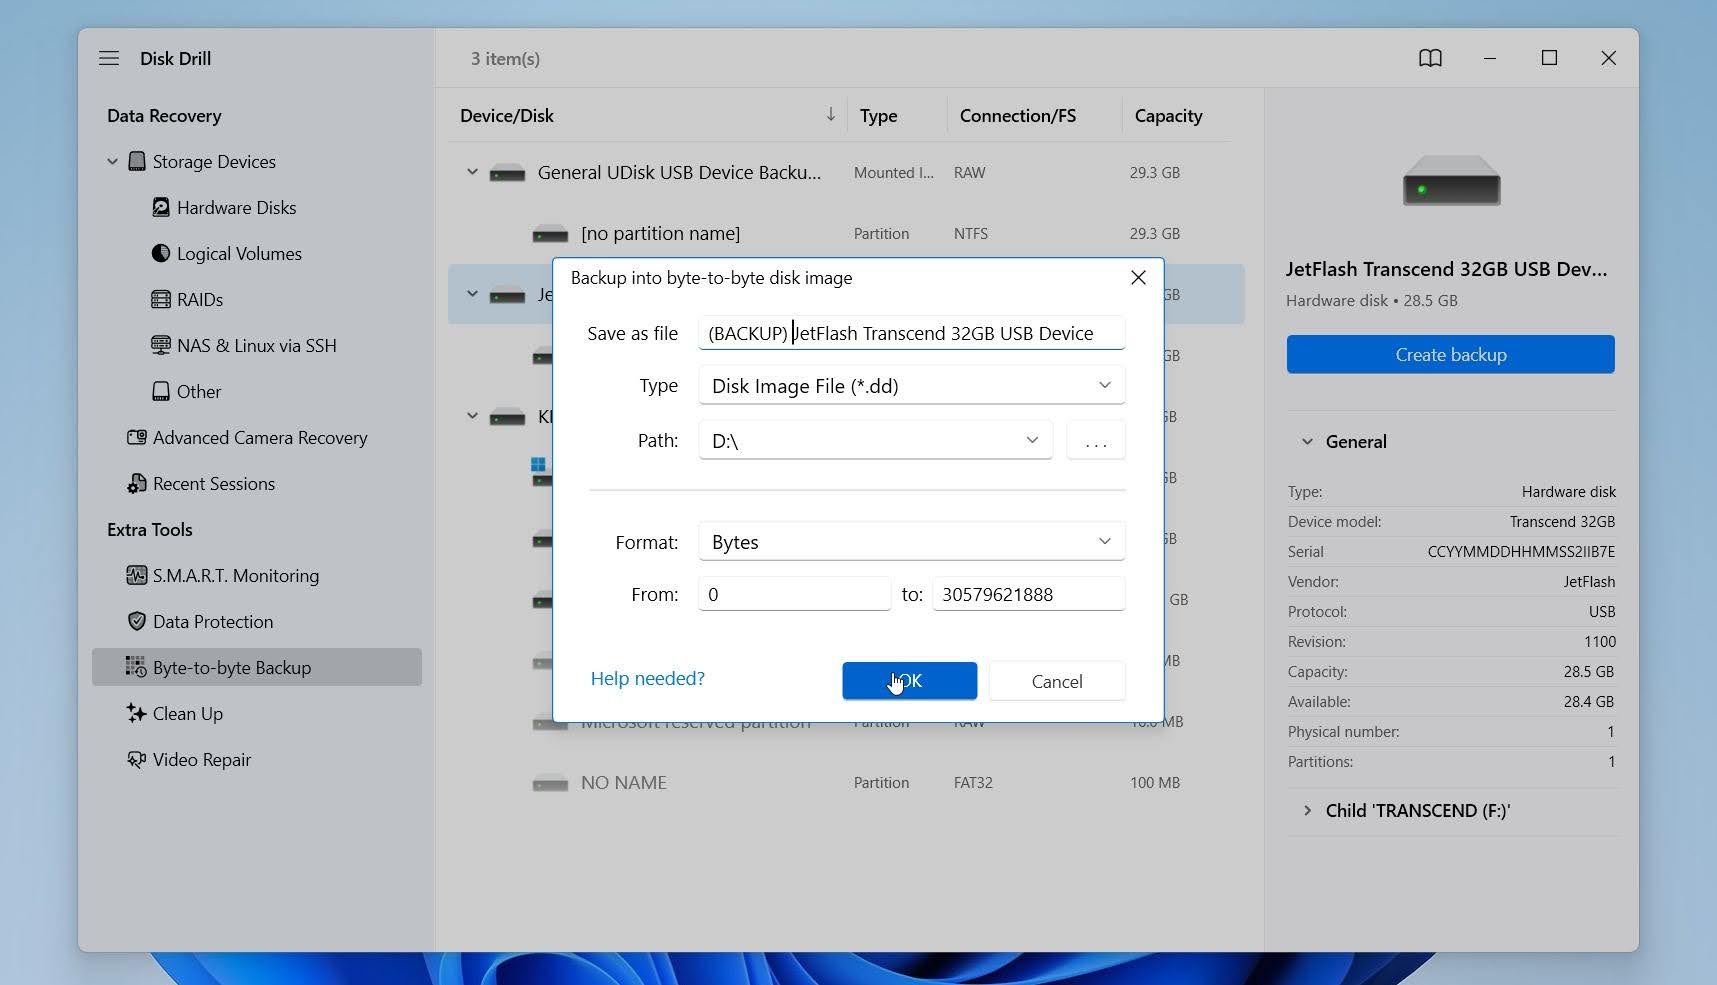Click the to byte offset field
The image size is (1717, 985).
1028,594
